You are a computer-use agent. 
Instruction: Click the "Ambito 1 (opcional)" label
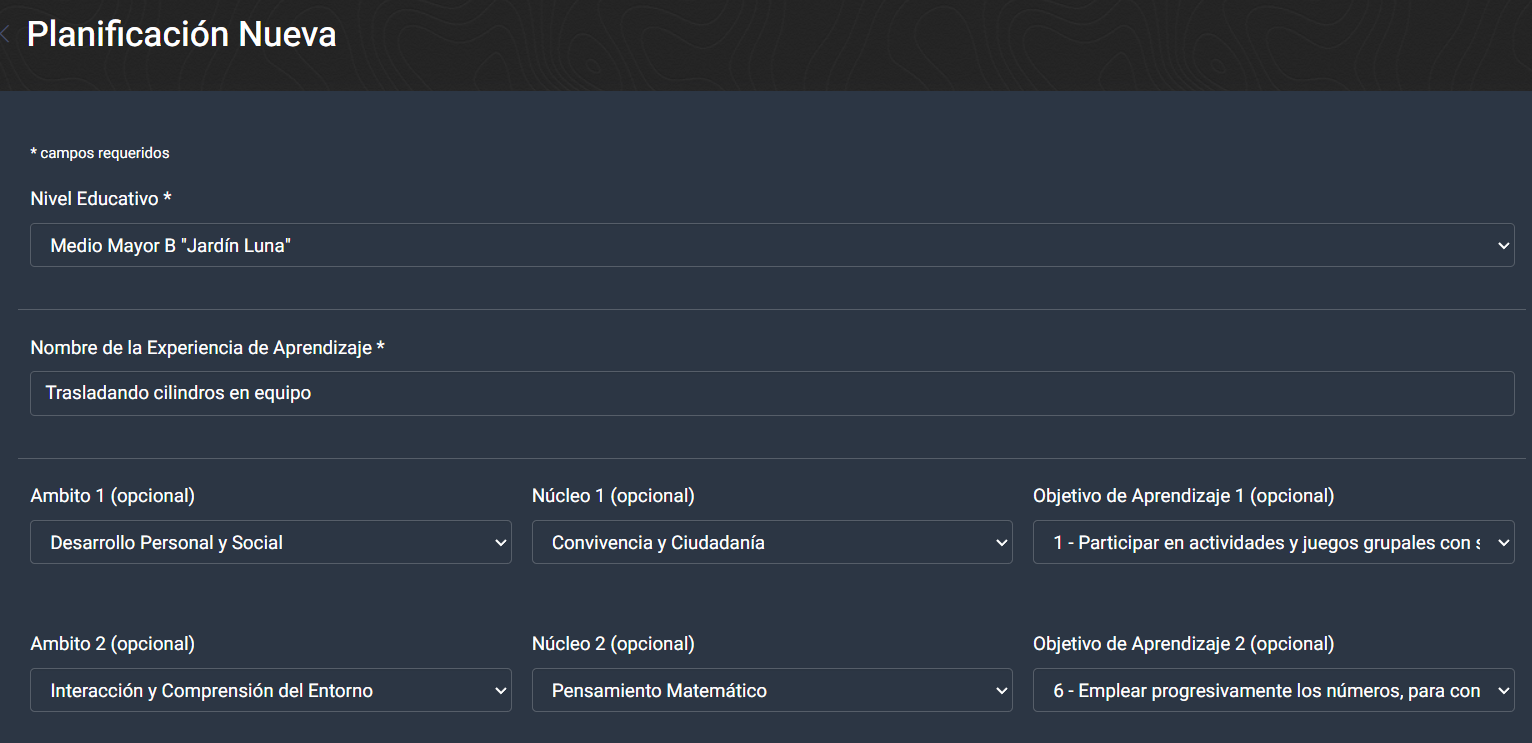pyautogui.click(x=113, y=495)
